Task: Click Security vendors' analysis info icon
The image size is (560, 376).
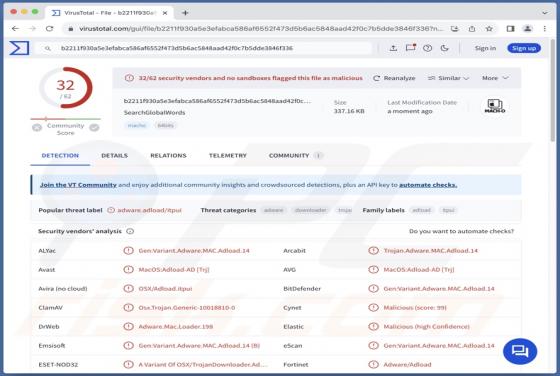Action: [x=130, y=231]
